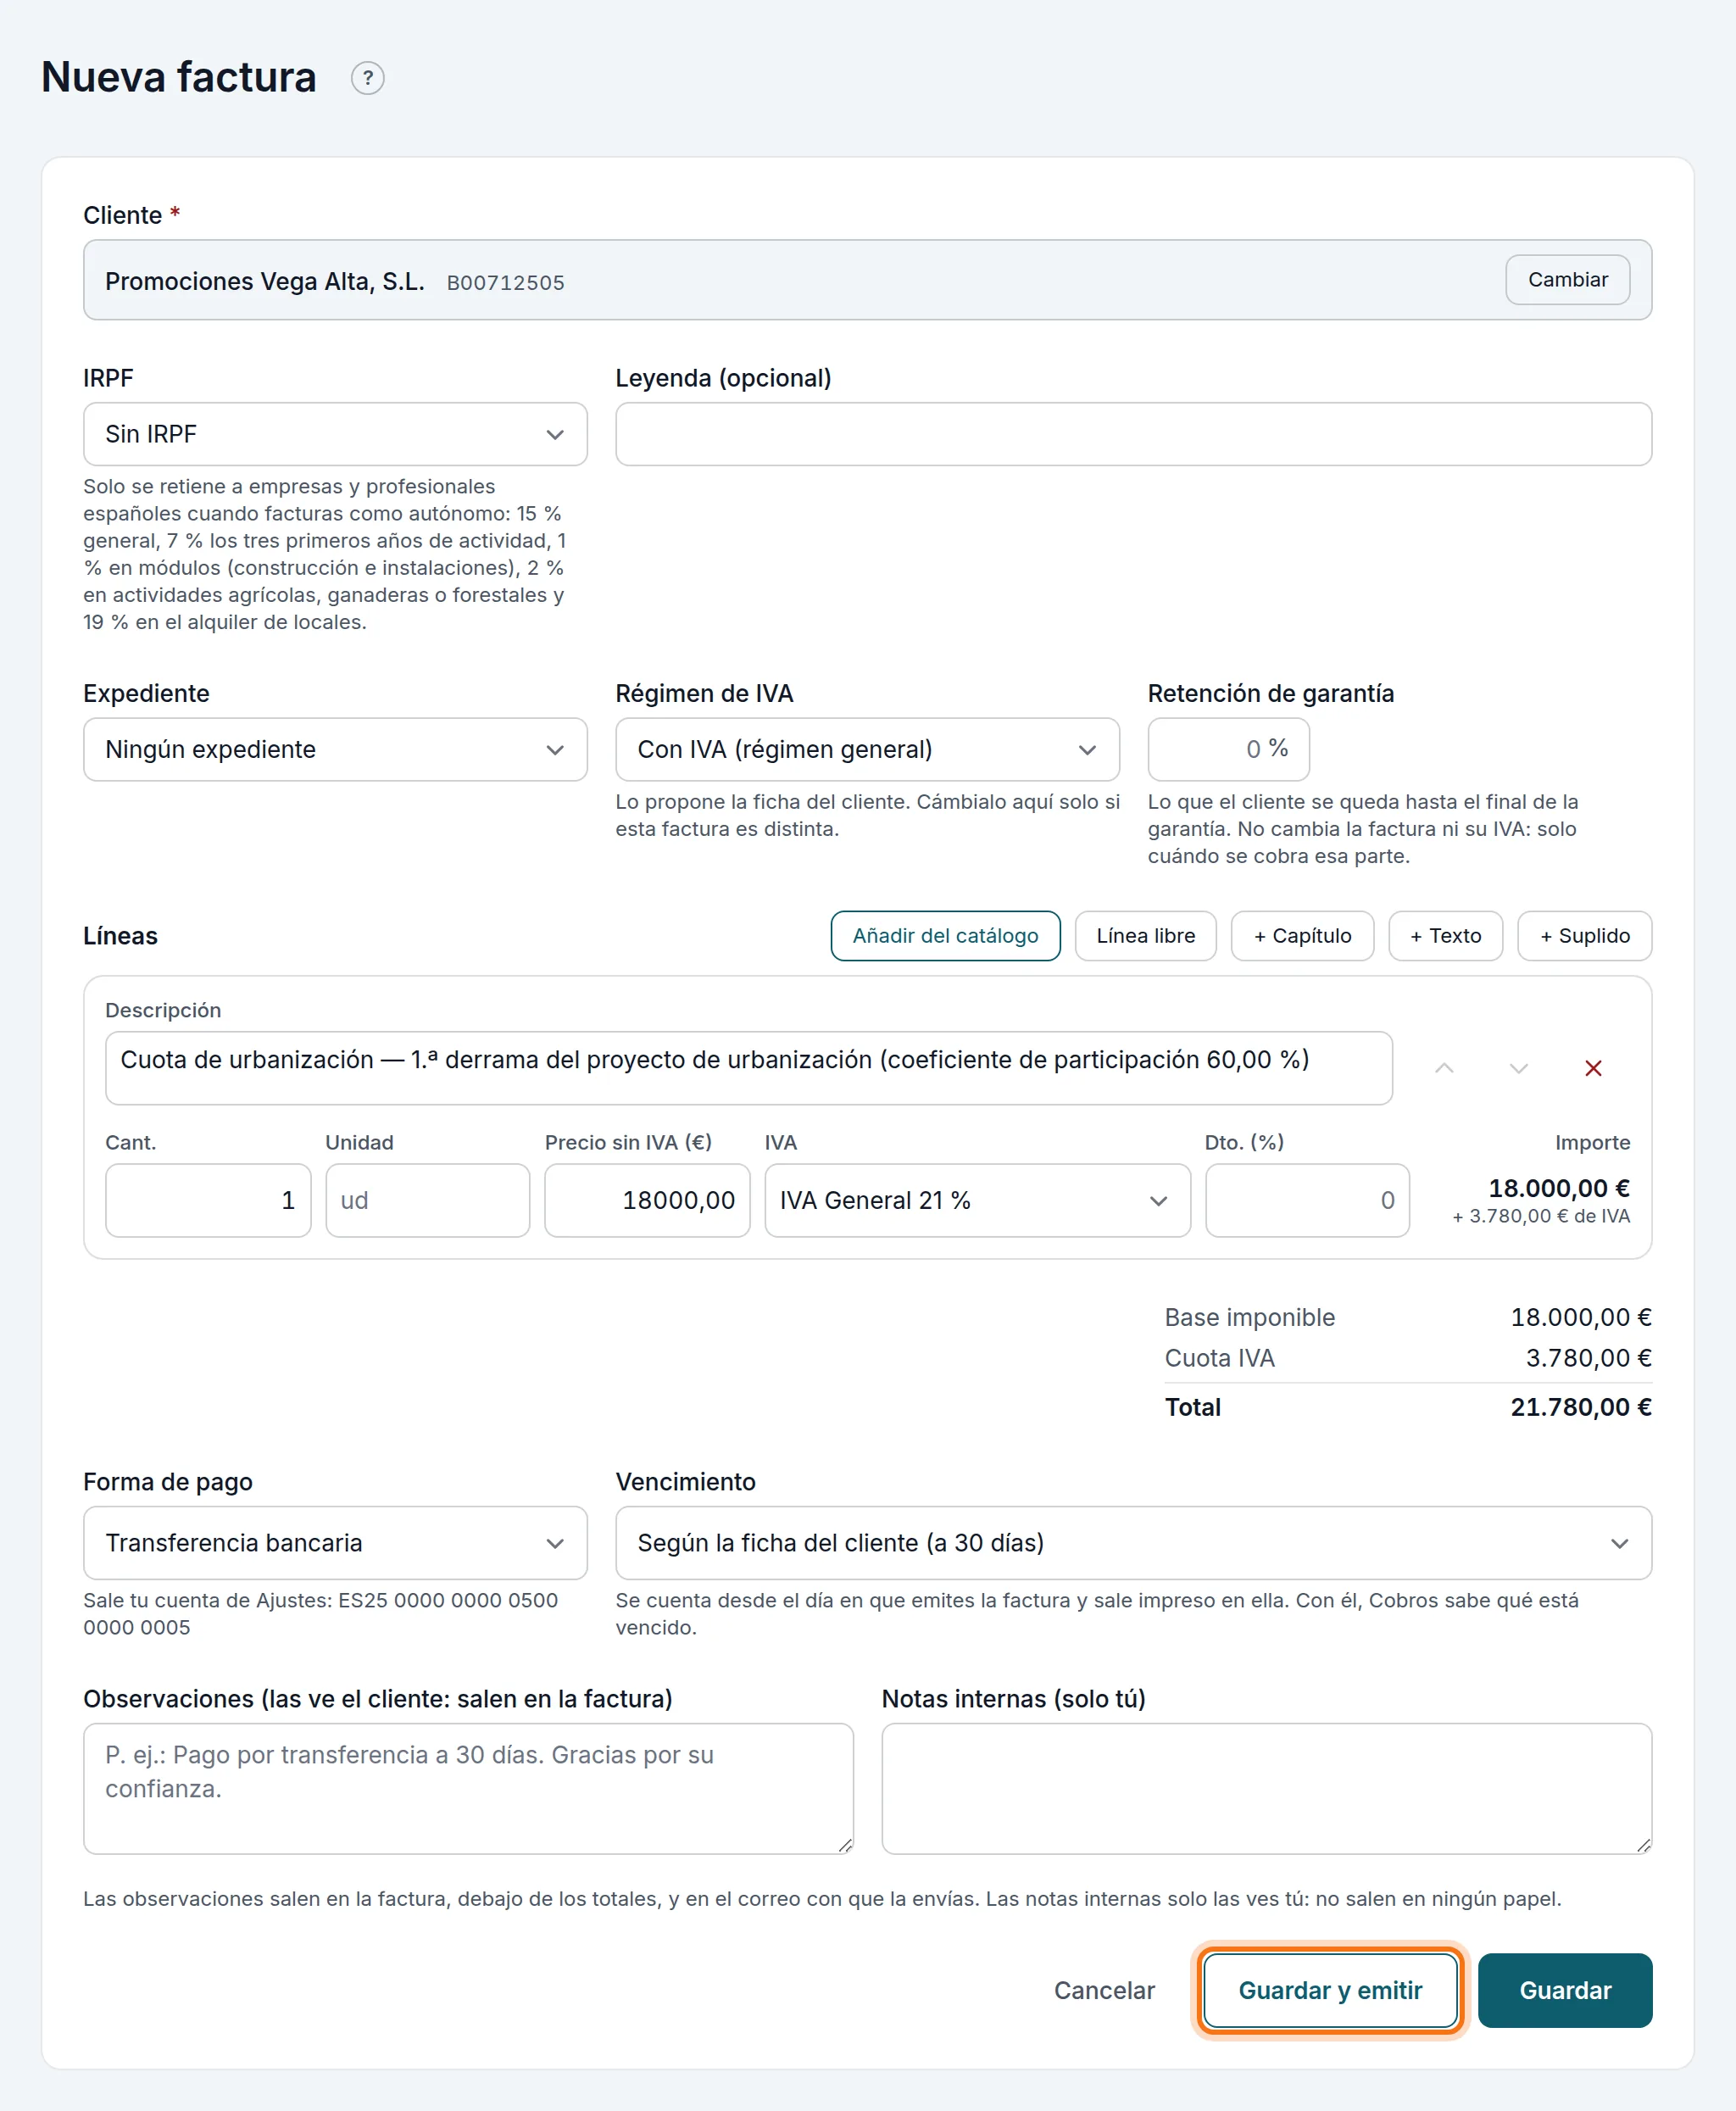Click the Cambiar client button
The width and height of the screenshot is (1736, 2111).
click(x=1567, y=280)
